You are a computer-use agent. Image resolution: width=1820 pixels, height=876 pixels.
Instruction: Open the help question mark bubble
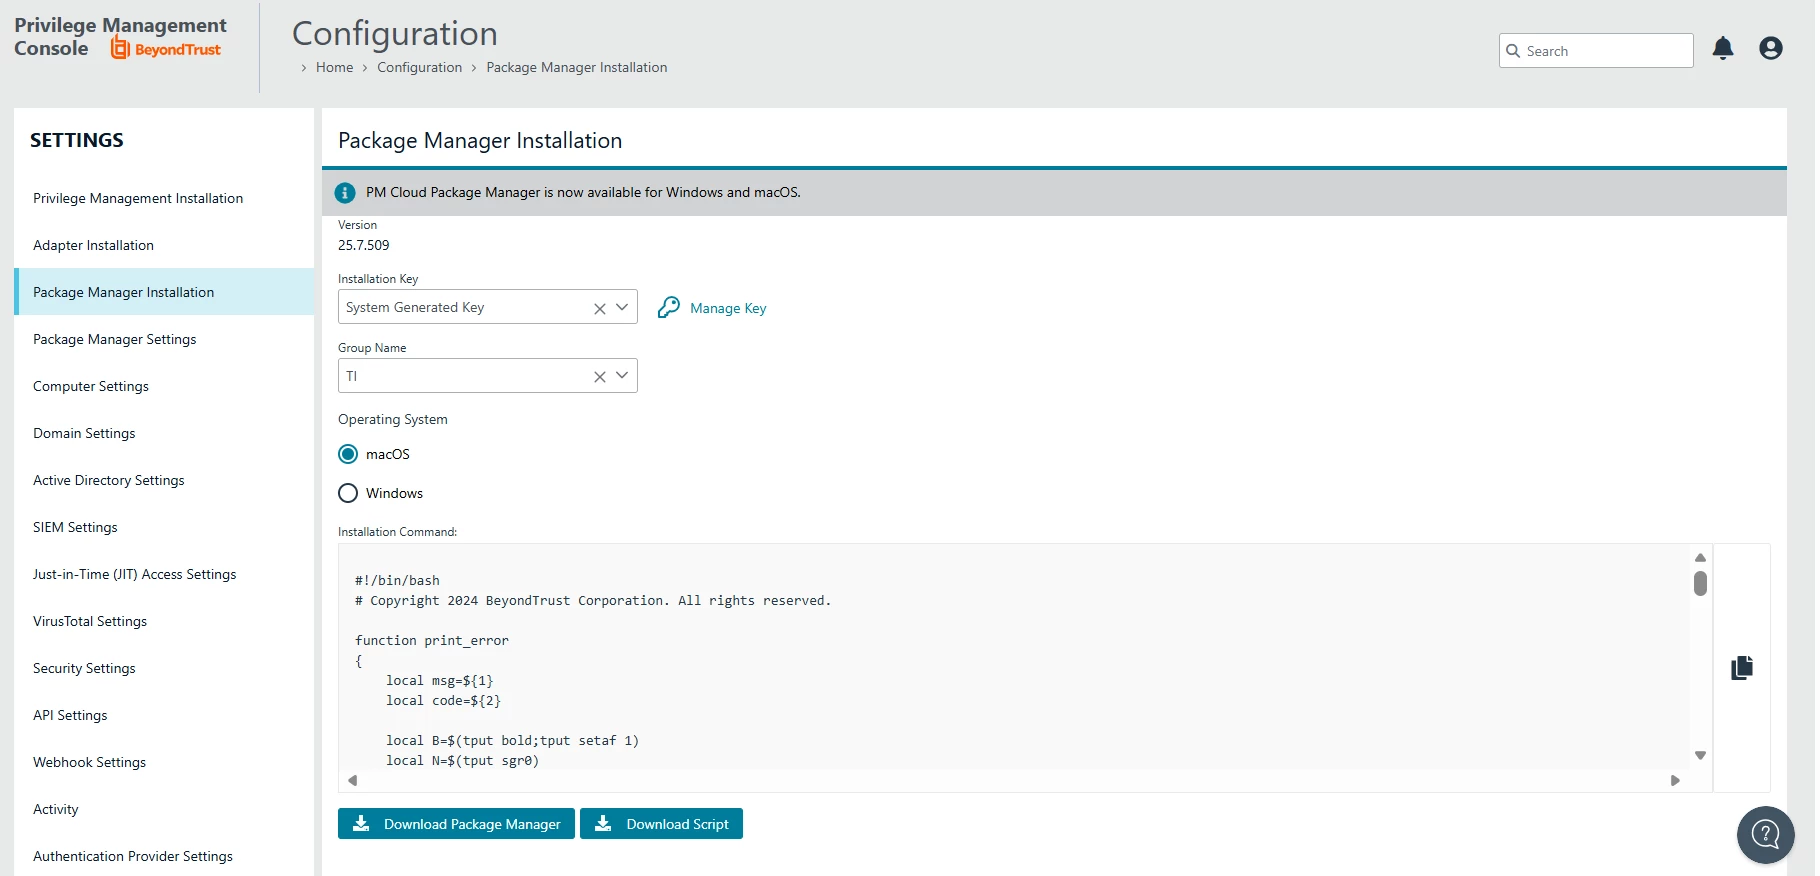click(1765, 834)
